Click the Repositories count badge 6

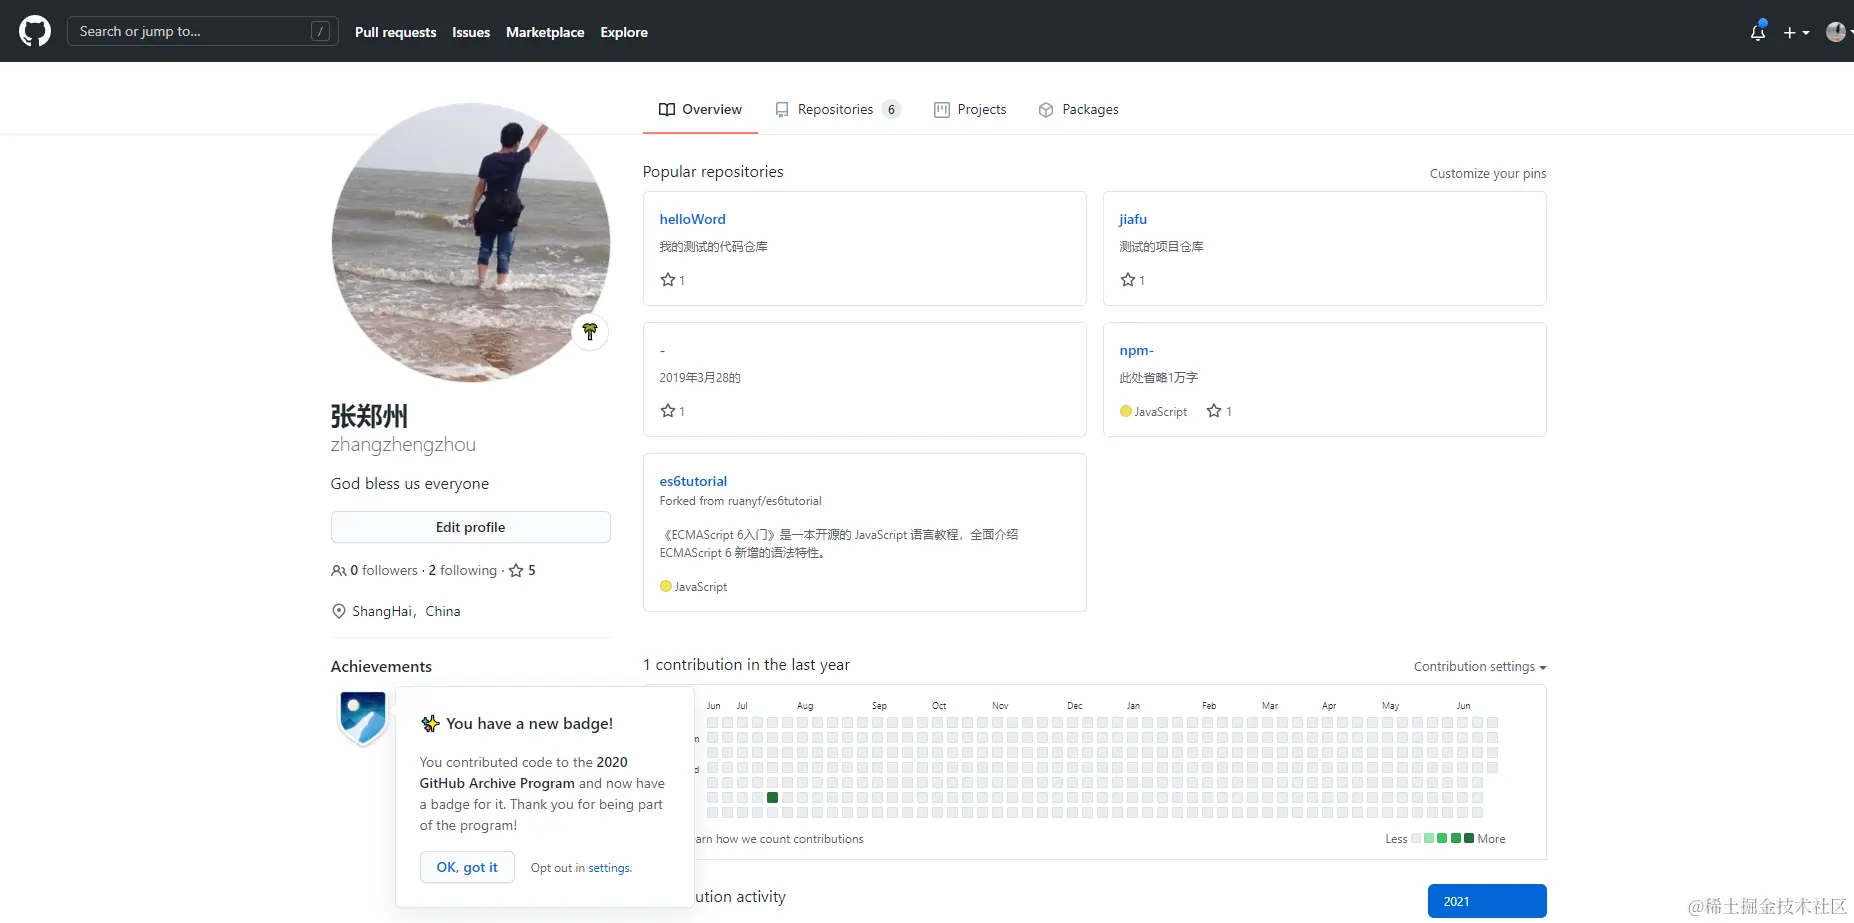pos(892,109)
